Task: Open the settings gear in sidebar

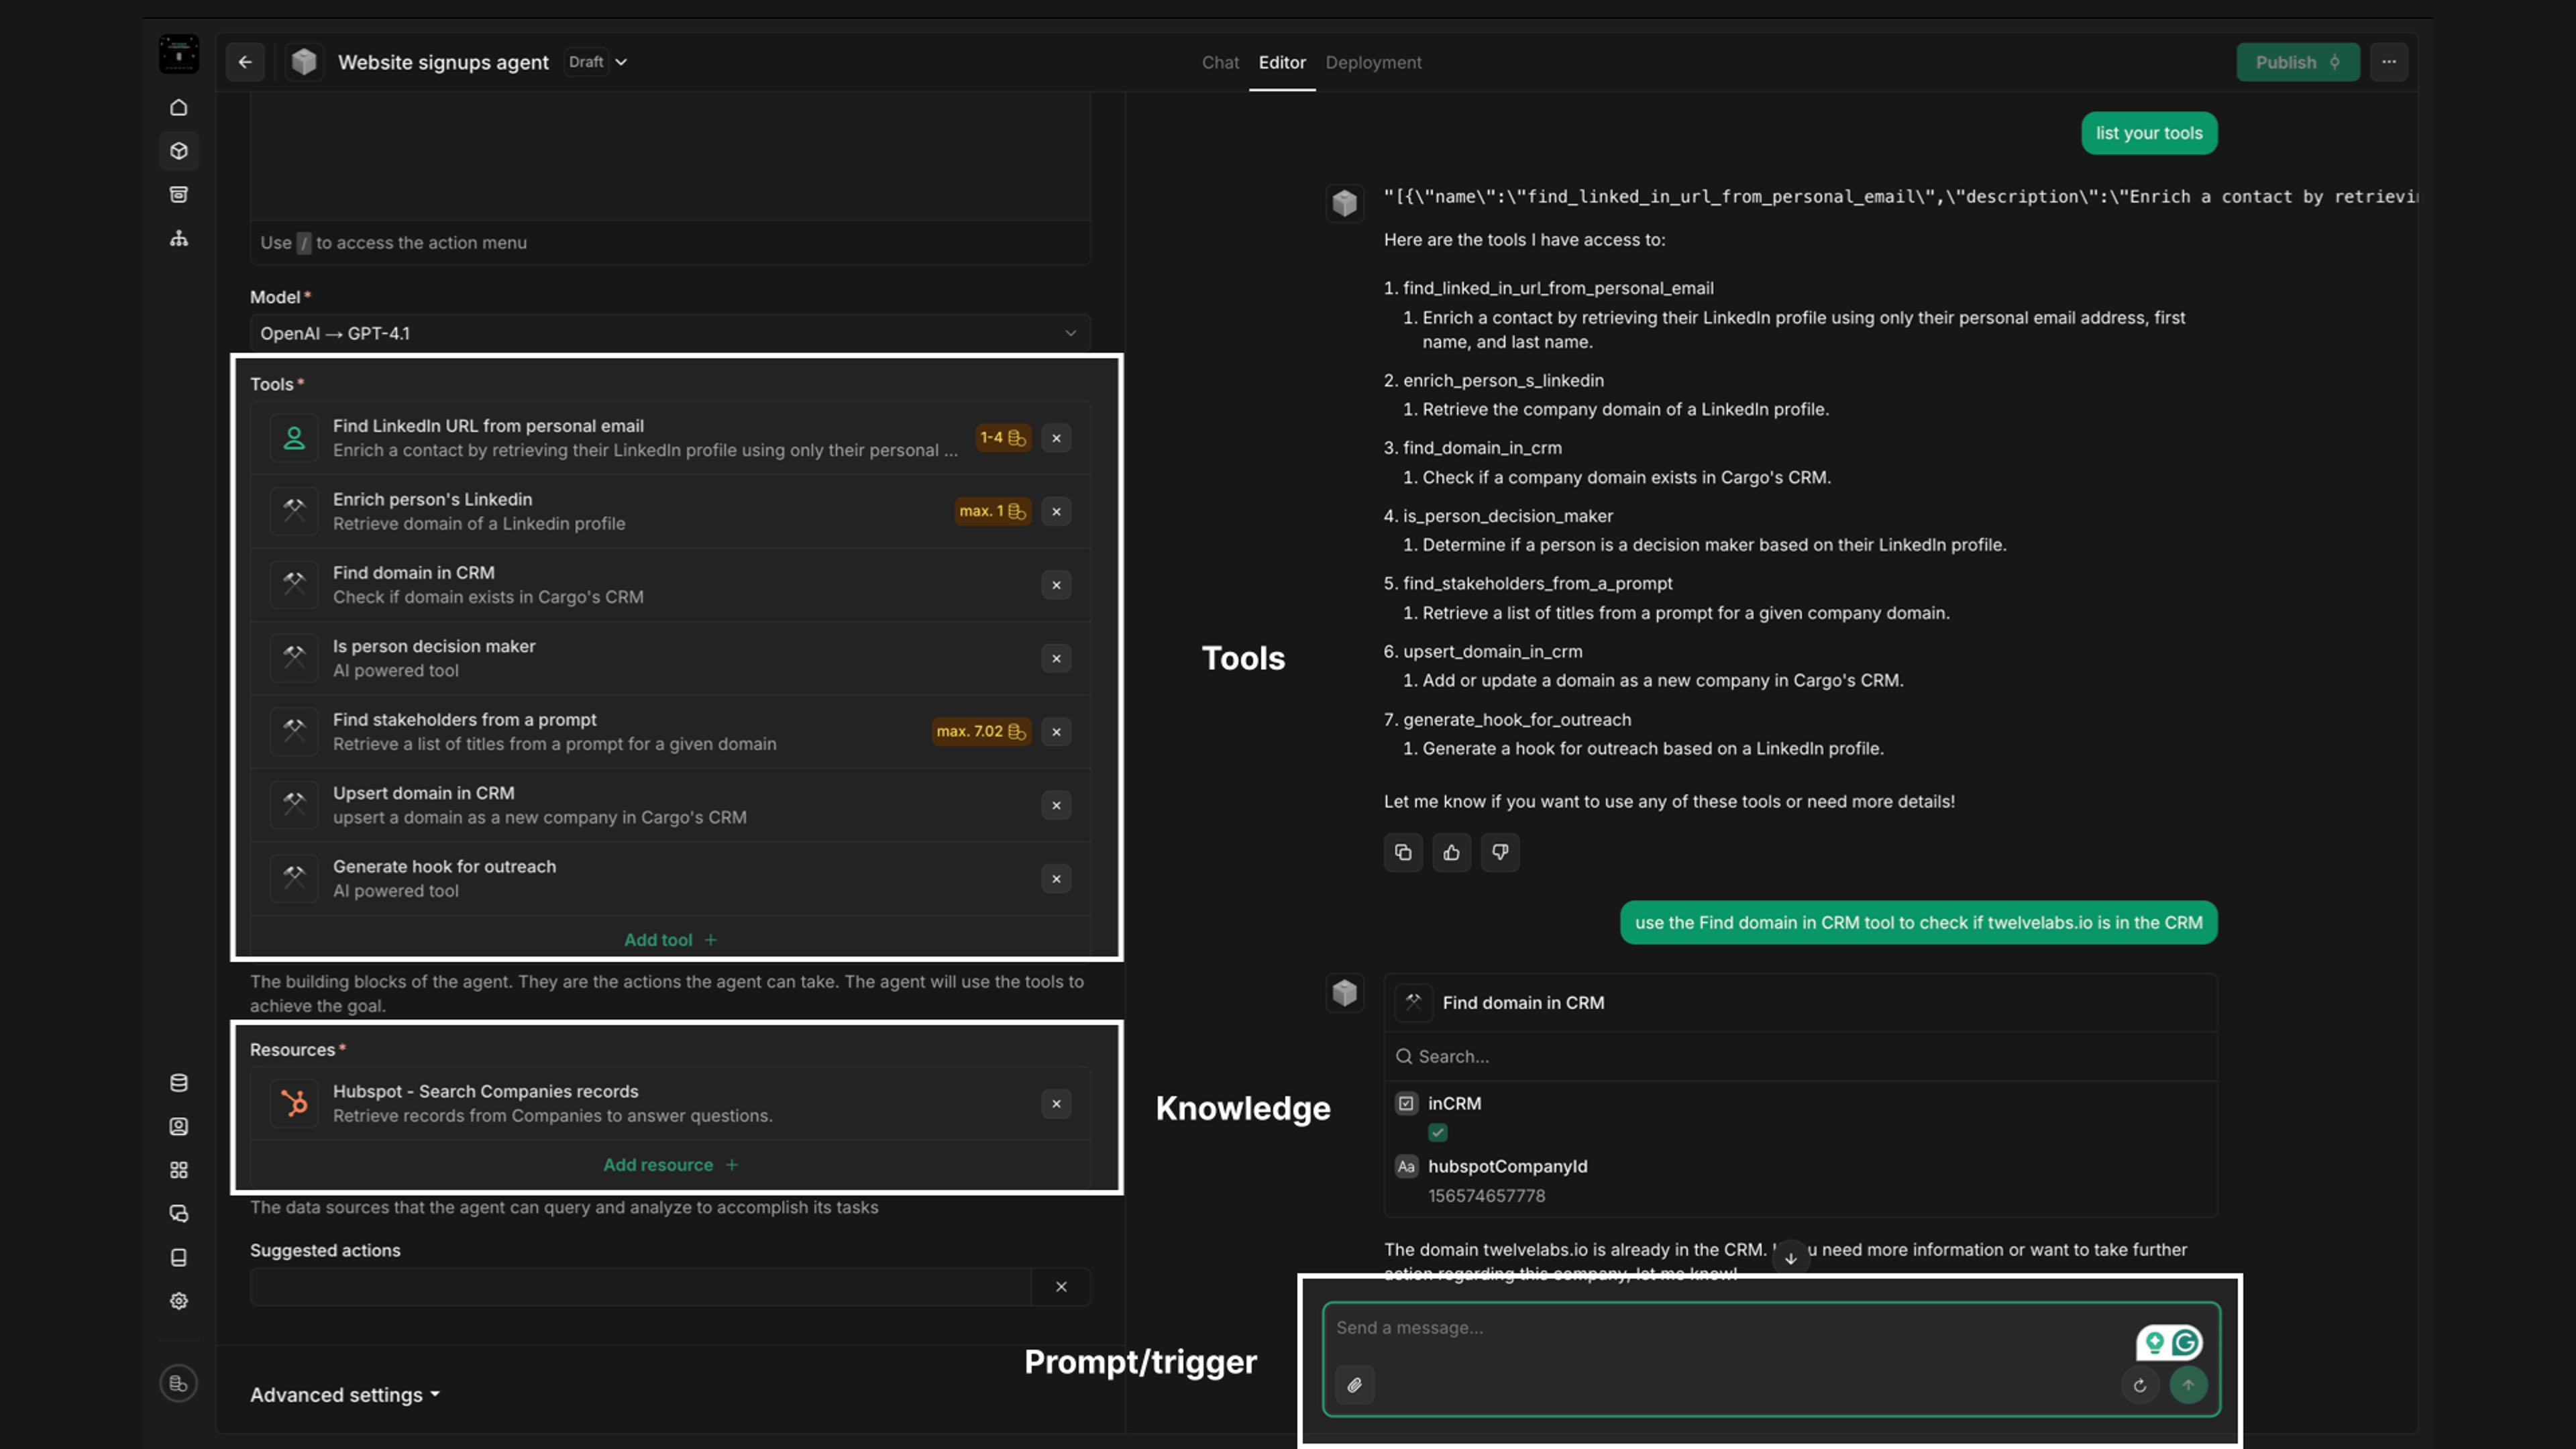Action: (179, 1301)
